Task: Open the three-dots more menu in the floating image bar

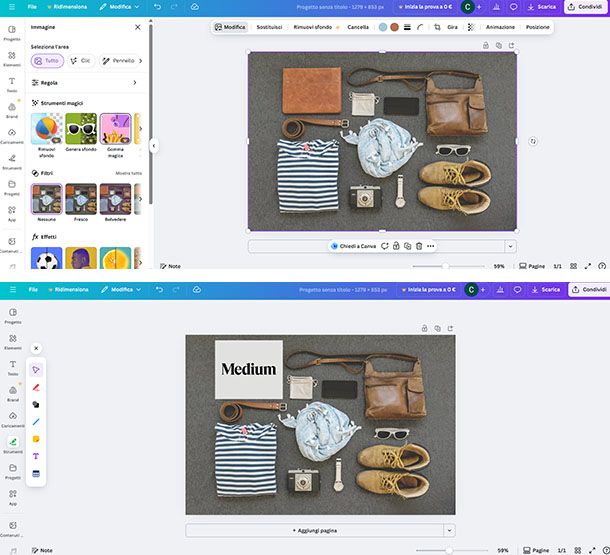Action: tap(430, 246)
